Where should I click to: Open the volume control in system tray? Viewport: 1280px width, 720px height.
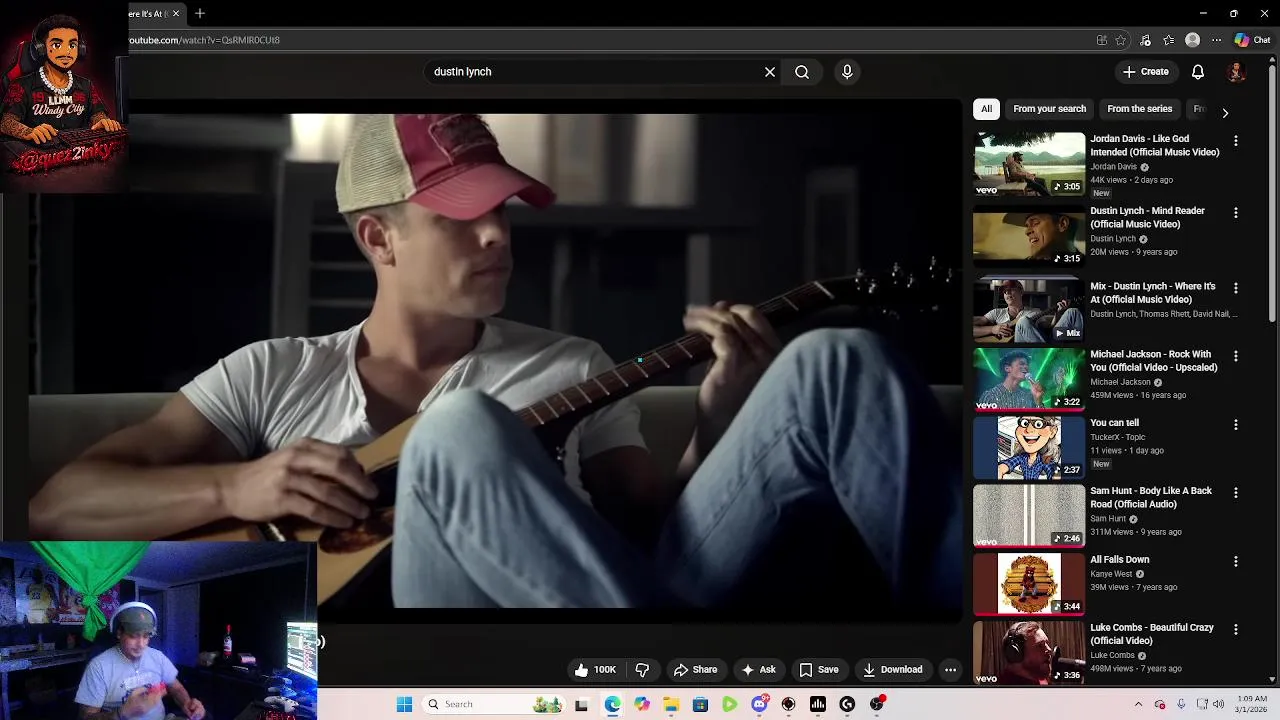click(x=1218, y=704)
